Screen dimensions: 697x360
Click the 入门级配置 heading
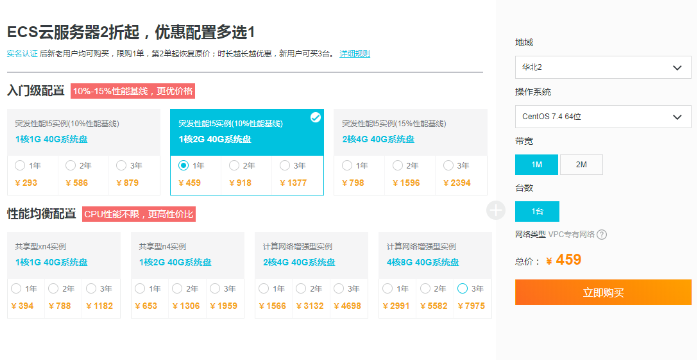pyautogui.click(x=36, y=91)
